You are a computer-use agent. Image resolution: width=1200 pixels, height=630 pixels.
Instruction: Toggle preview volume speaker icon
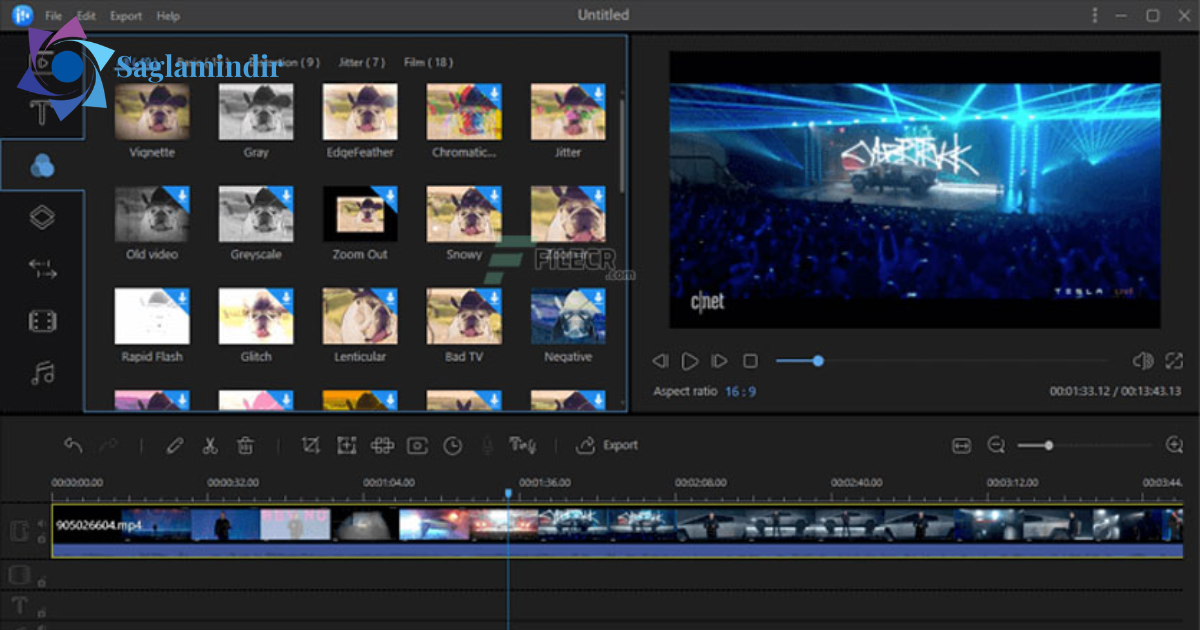(1142, 361)
